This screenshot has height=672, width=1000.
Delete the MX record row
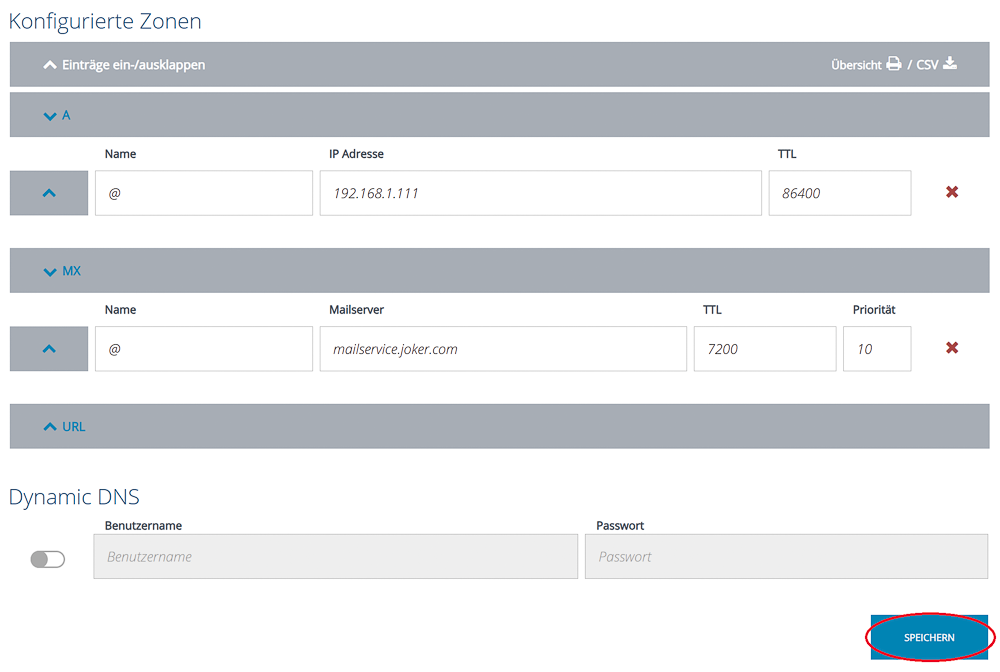point(952,348)
